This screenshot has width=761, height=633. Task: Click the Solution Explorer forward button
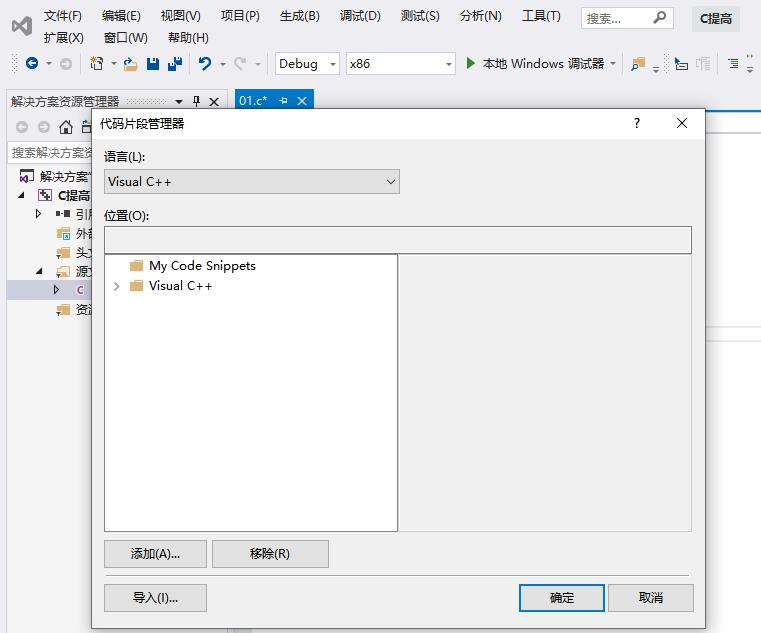tap(44, 127)
